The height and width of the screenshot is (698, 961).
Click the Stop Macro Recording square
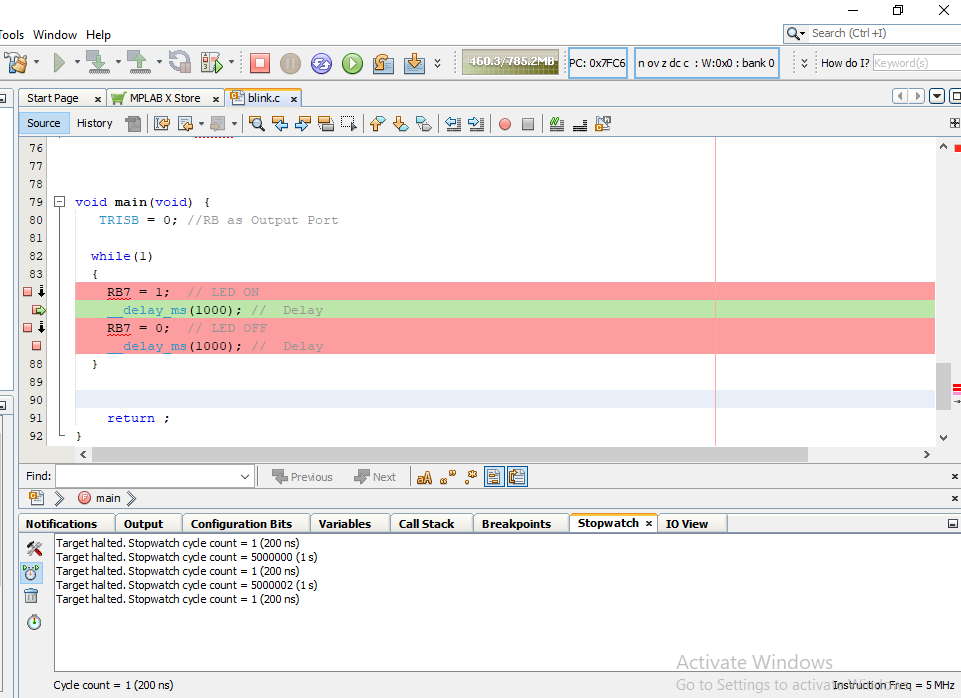click(528, 124)
